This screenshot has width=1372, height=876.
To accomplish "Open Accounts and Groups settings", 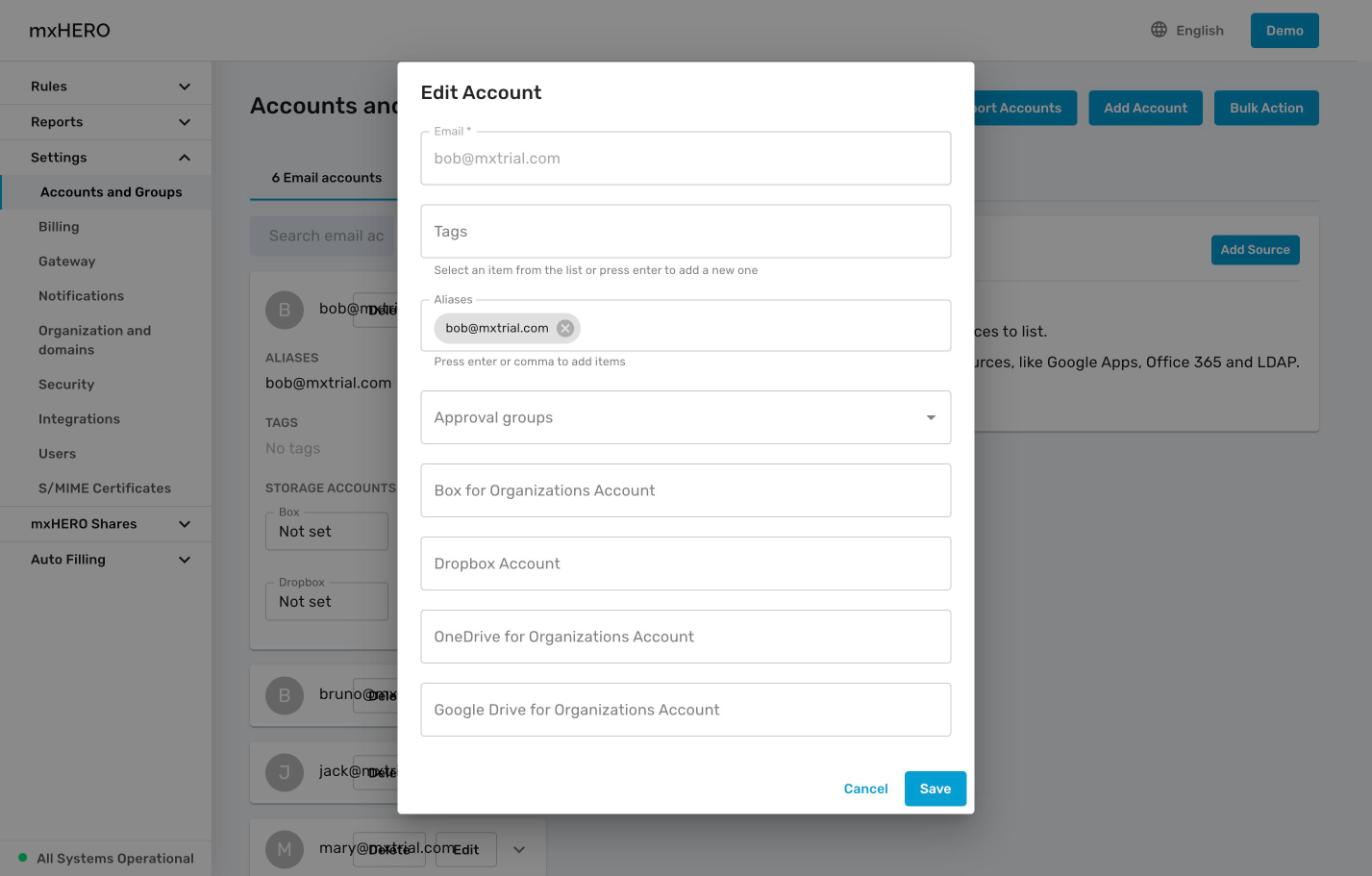I will tap(106, 192).
